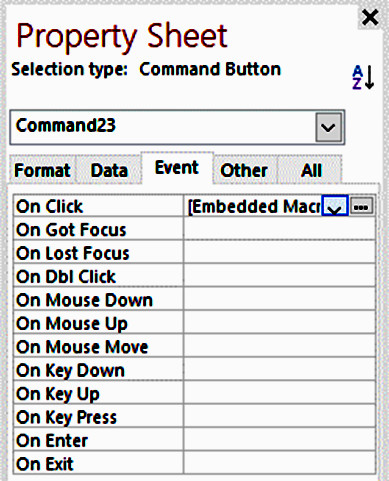
Task: Click the On Exit event value field
Action: coord(280,464)
